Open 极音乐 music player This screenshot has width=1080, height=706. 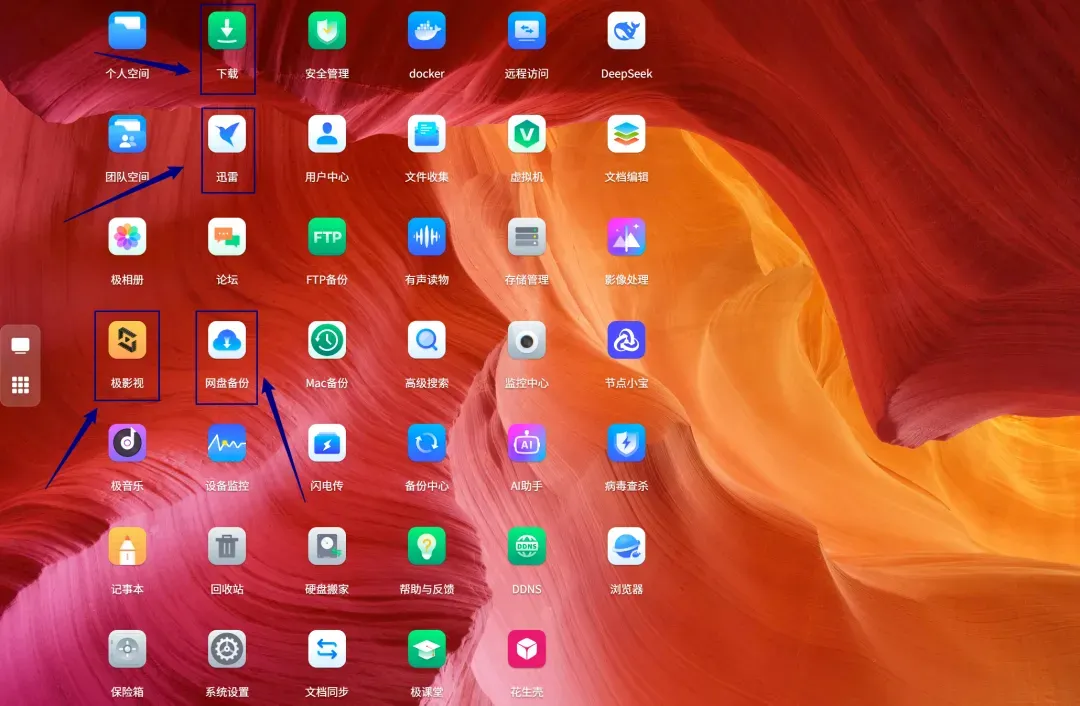tap(127, 443)
